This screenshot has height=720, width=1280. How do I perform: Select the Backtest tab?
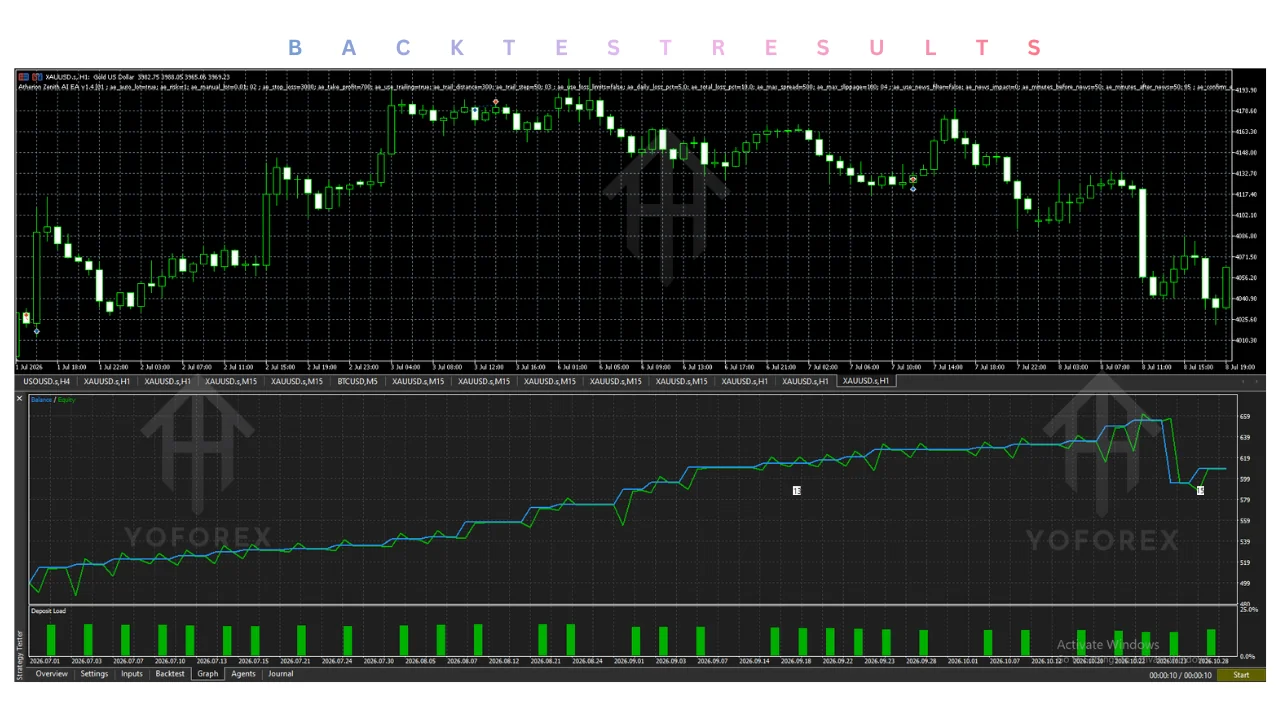pyautogui.click(x=170, y=674)
